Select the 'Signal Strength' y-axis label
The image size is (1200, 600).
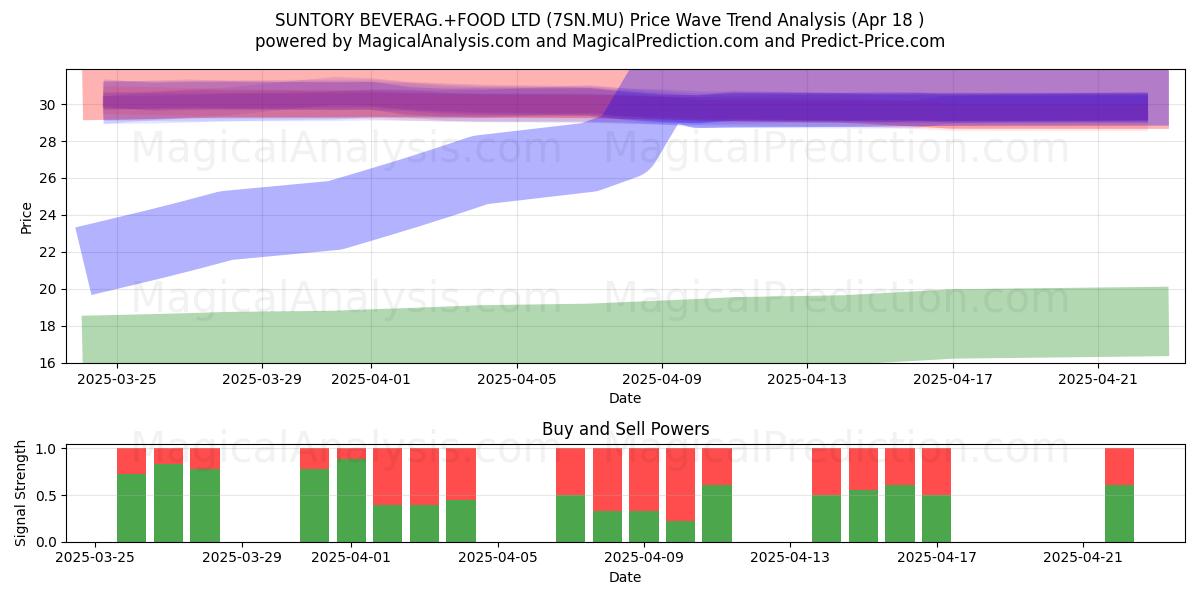coord(22,493)
